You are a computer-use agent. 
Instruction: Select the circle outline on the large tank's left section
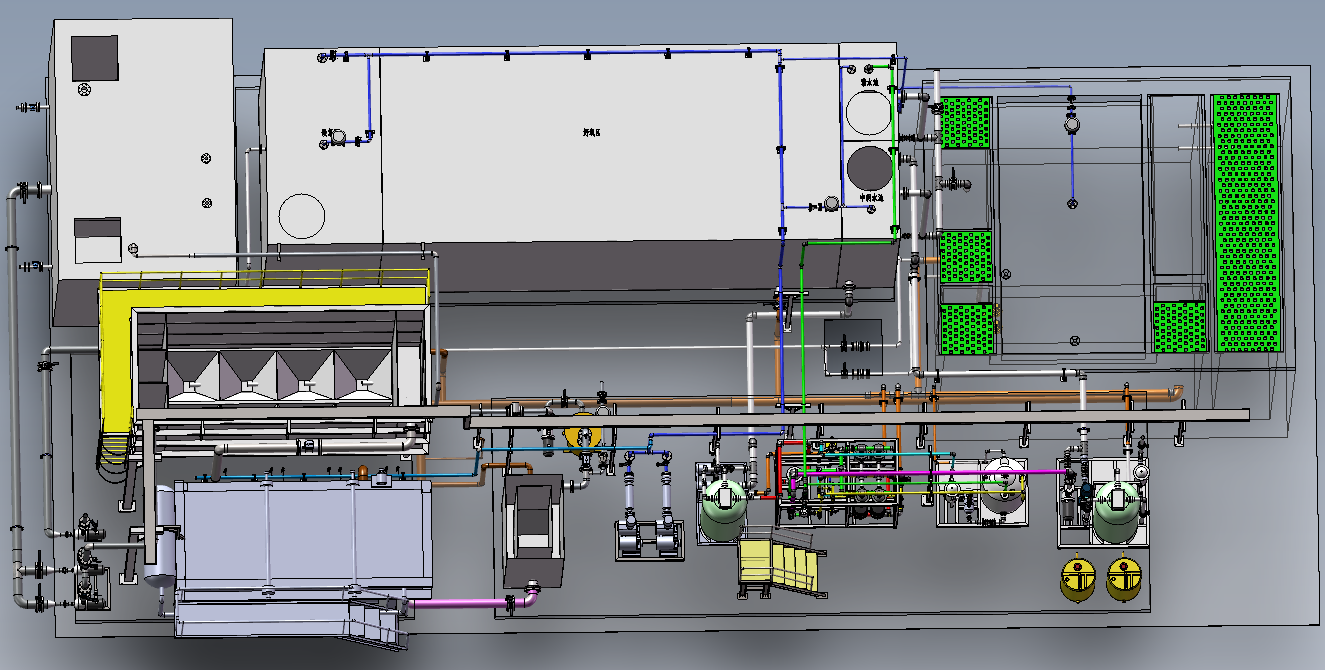[x=302, y=215]
